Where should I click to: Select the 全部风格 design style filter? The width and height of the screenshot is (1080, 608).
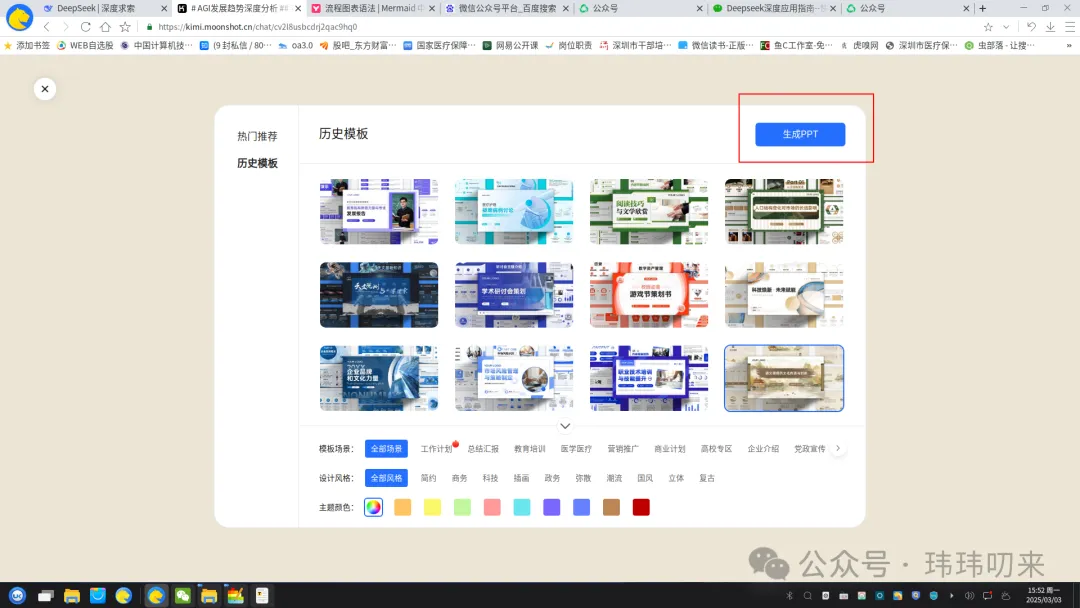coord(386,478)
